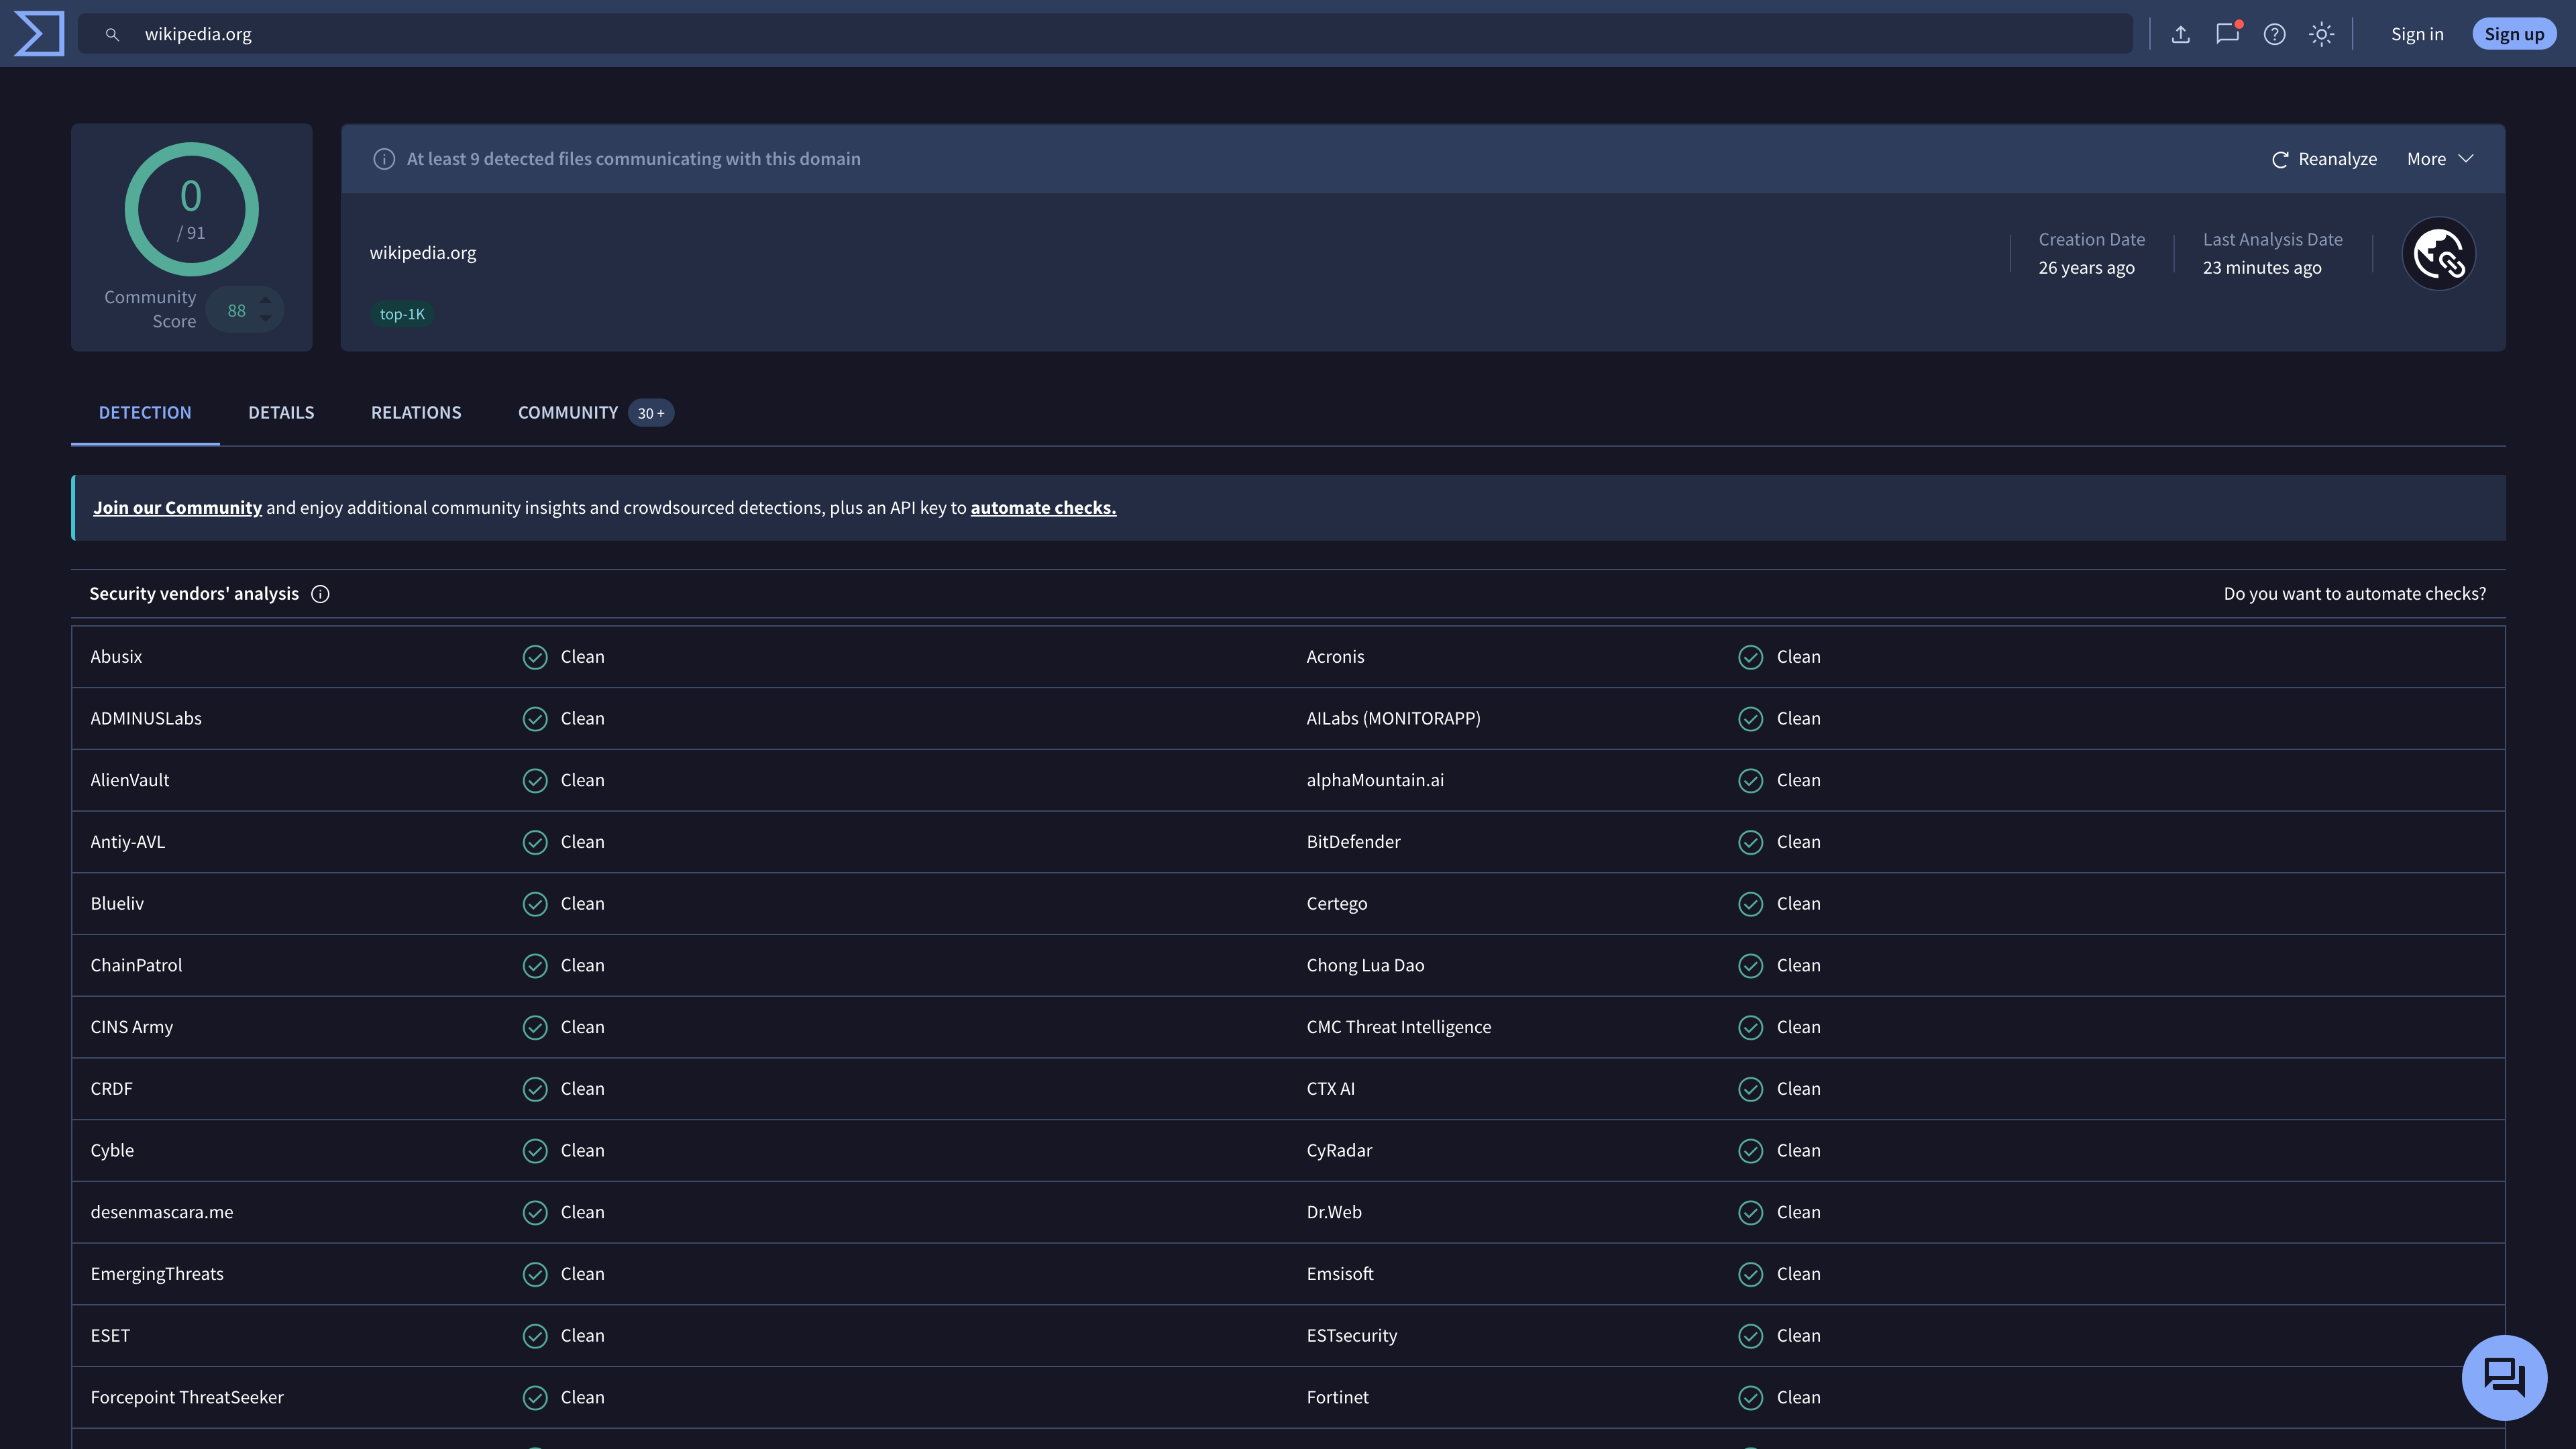This screenshot has width=2576, height=1449.
Task: Open the RELATIONS tab
Action: coord(416,413)
